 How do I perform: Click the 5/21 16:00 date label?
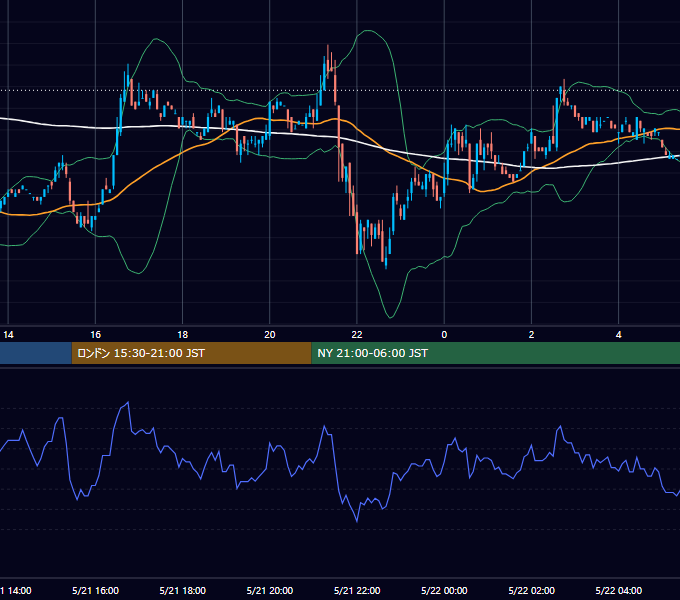point(95,590)
